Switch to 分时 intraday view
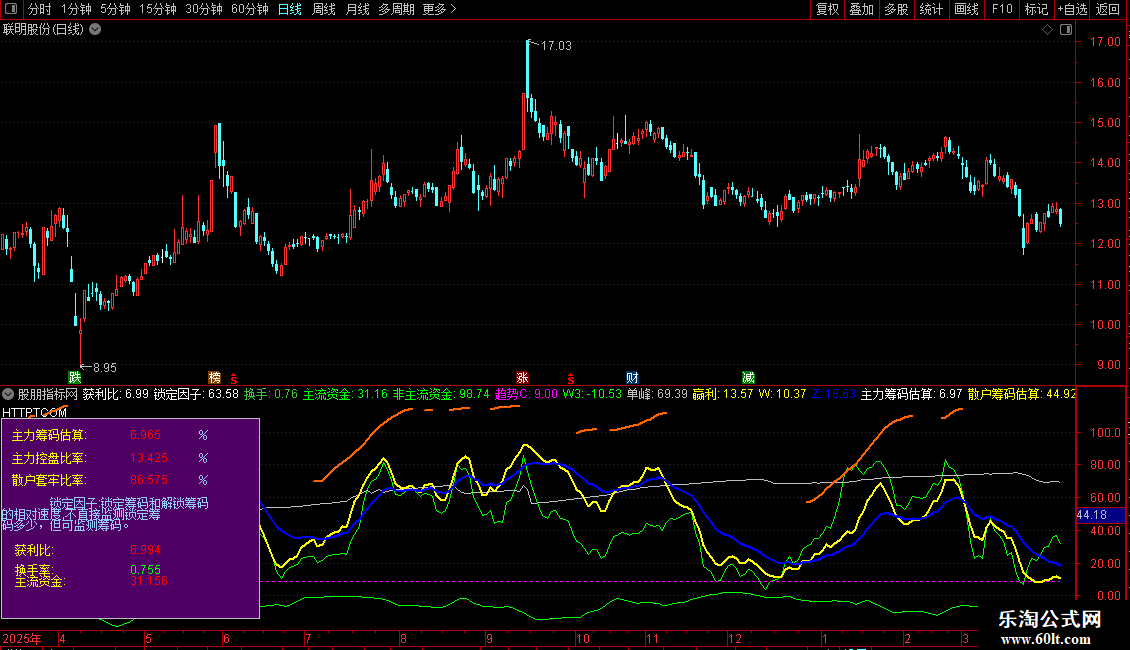This screenshot has width=1130, height=650. (39, 10)
